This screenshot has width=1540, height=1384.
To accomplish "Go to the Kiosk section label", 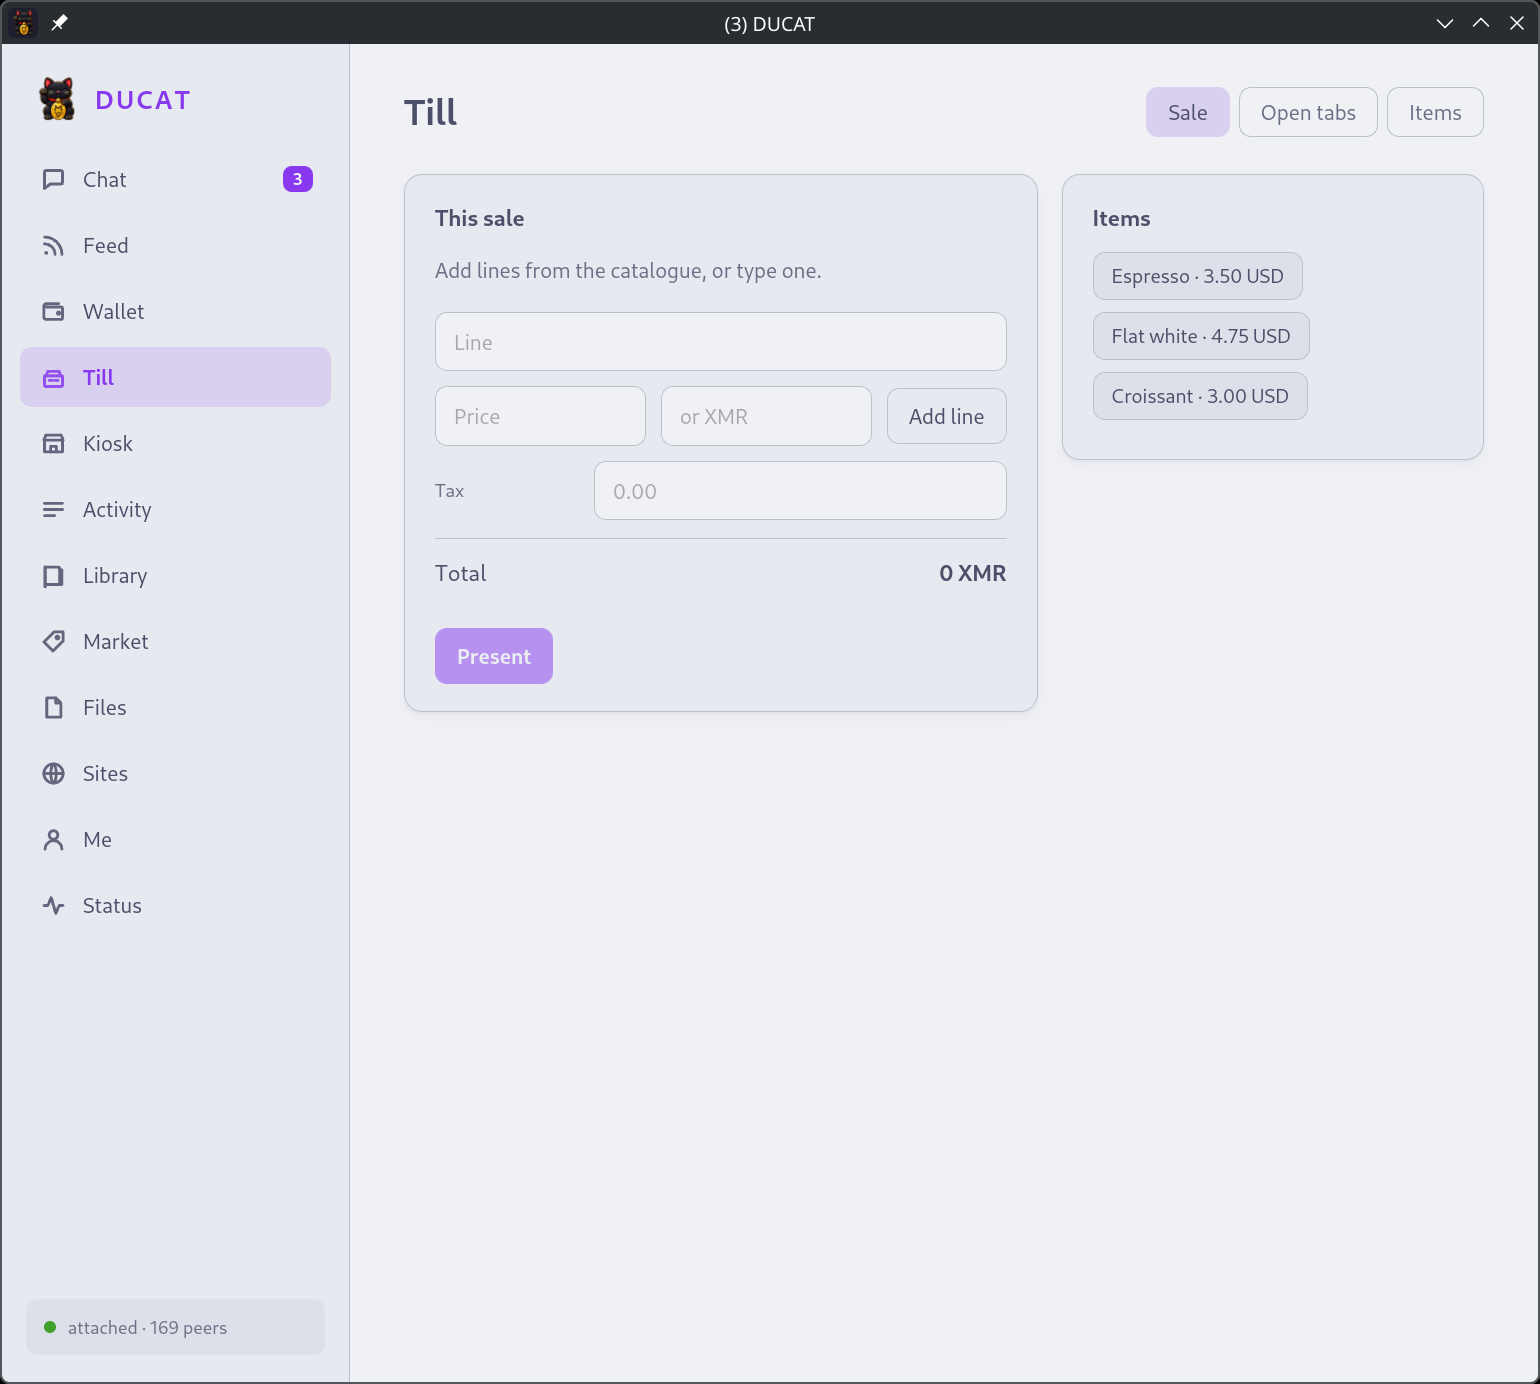I will (108, 444).
